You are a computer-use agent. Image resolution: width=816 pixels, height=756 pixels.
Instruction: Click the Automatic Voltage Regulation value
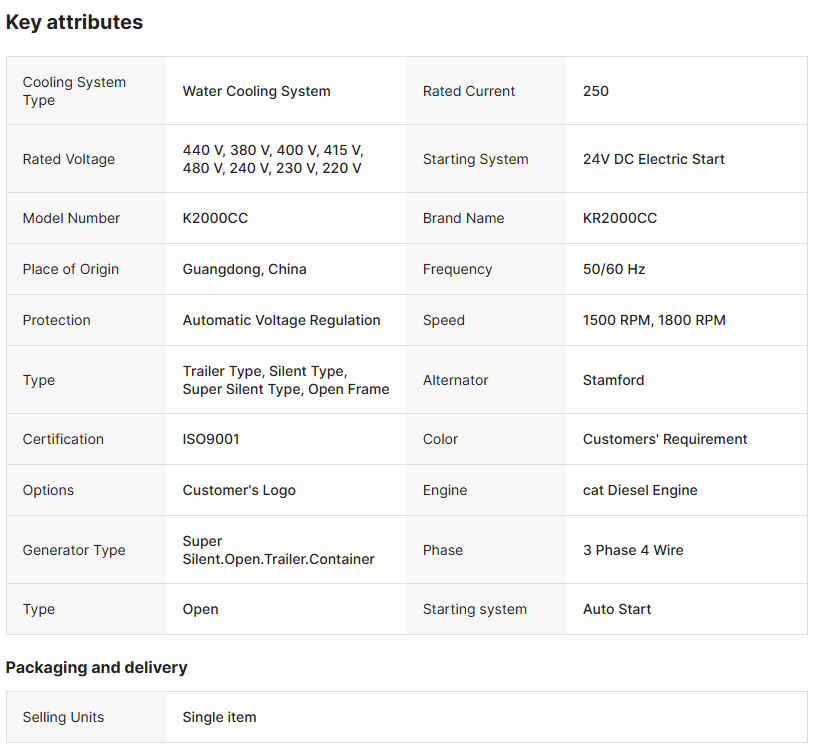click(x=281, y=320)
